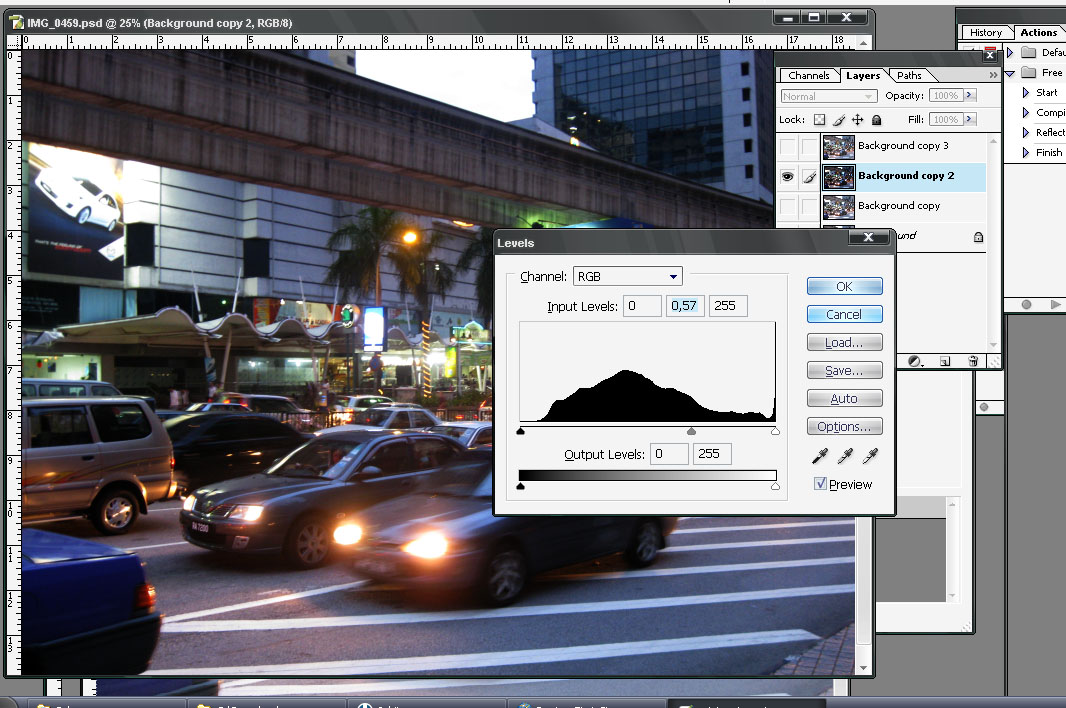Open the Fill slider arrow

click(969, 119)
